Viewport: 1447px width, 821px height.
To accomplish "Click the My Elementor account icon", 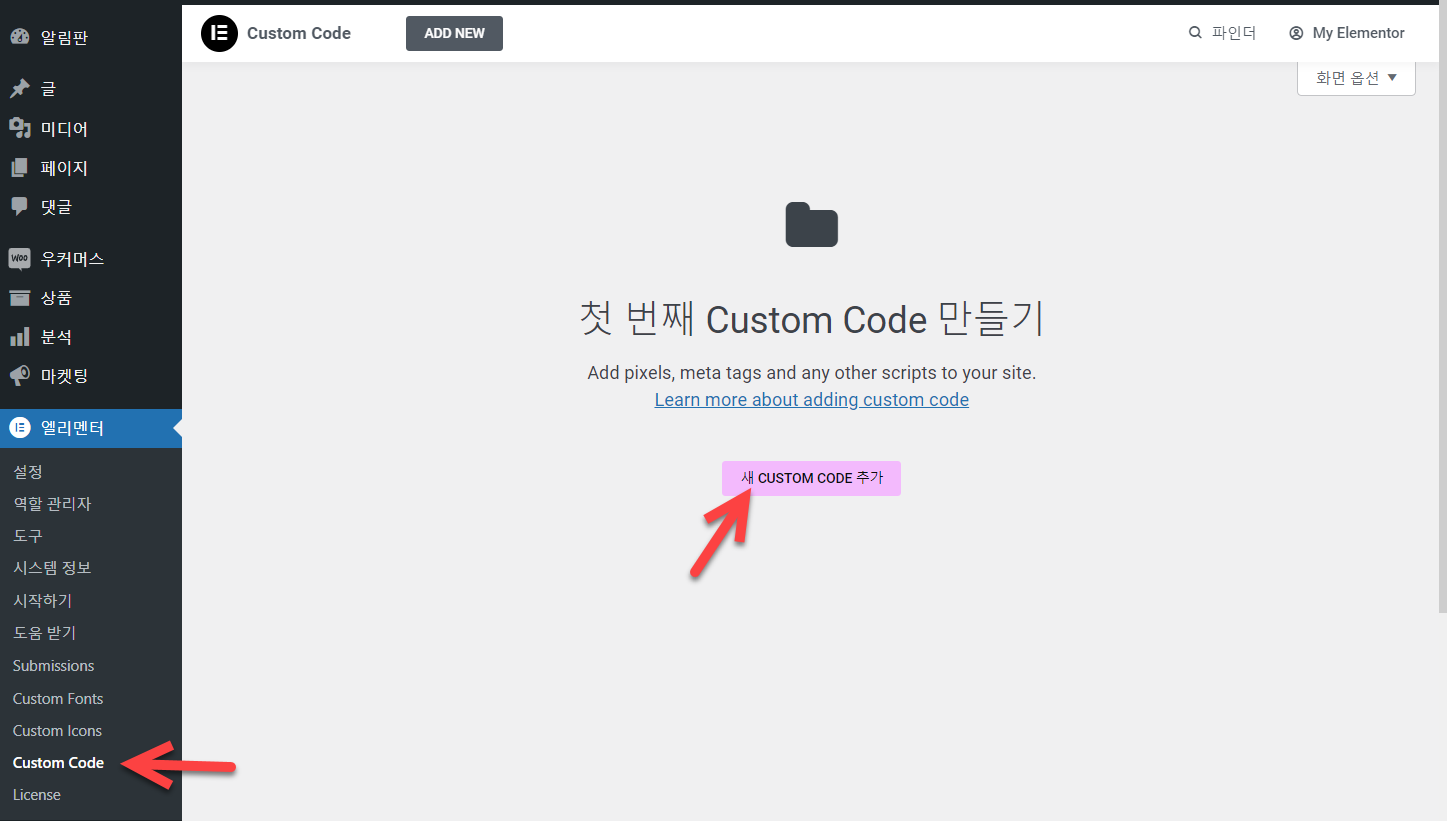I will (x=1297, y=32).
